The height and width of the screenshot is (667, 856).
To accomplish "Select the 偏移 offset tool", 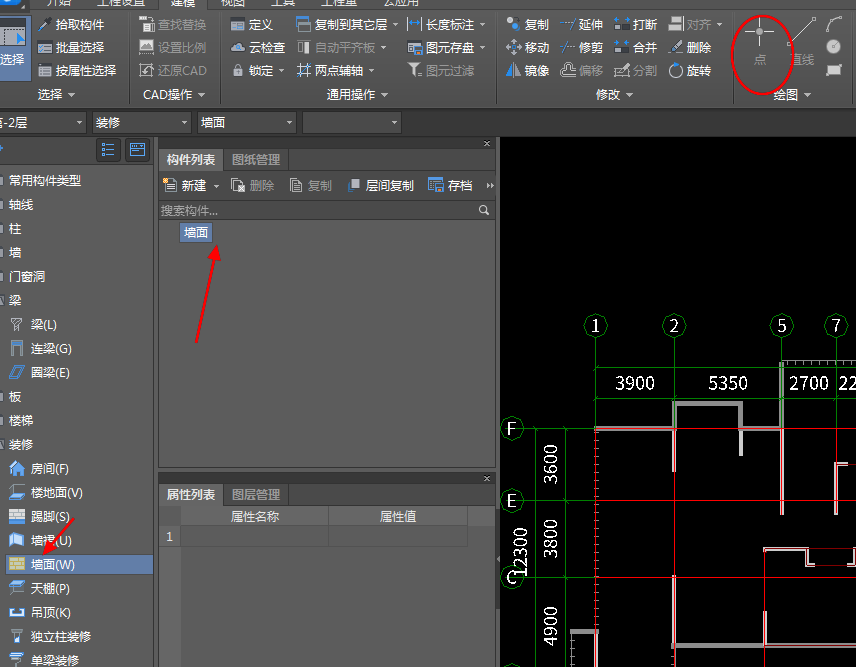I will pyautogui.click(x=581, y=70).
